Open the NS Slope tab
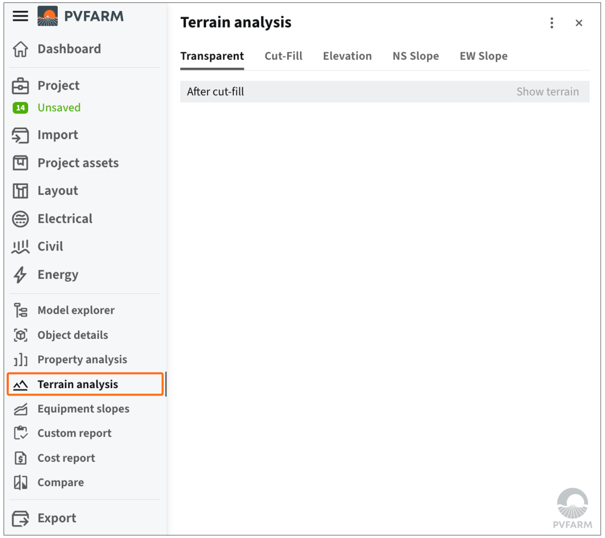 (x=416, y=56)
